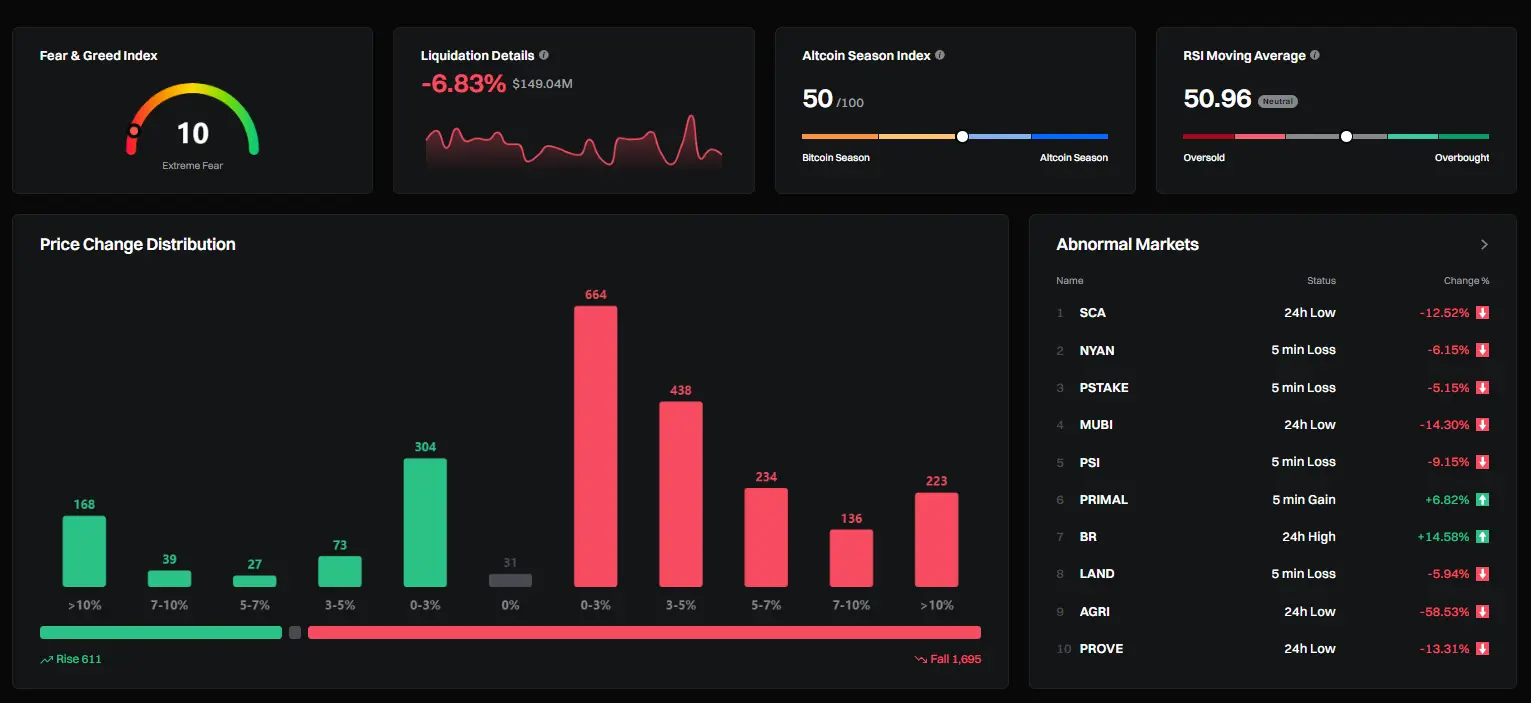
Task: Click the Neutral badge next to 50.96
Action: coord(1278,101)
